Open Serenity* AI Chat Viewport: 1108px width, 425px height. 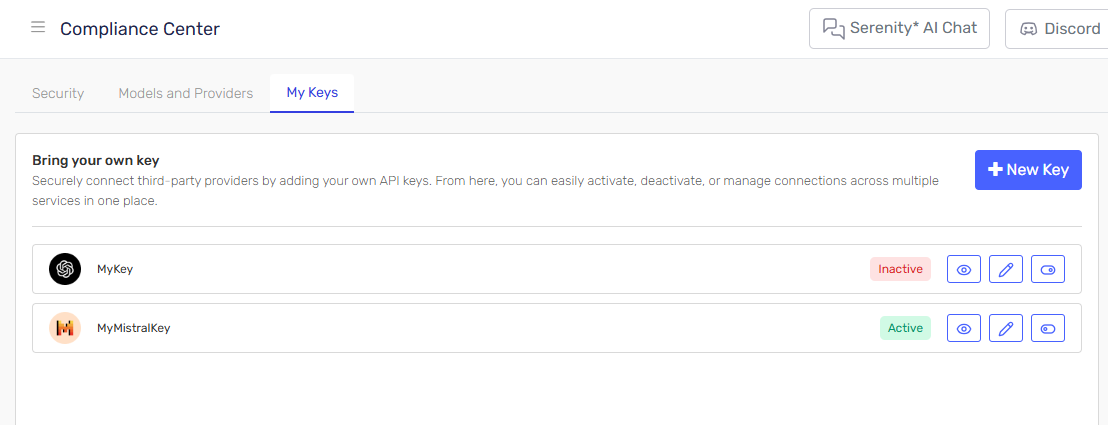click(899, 28)
